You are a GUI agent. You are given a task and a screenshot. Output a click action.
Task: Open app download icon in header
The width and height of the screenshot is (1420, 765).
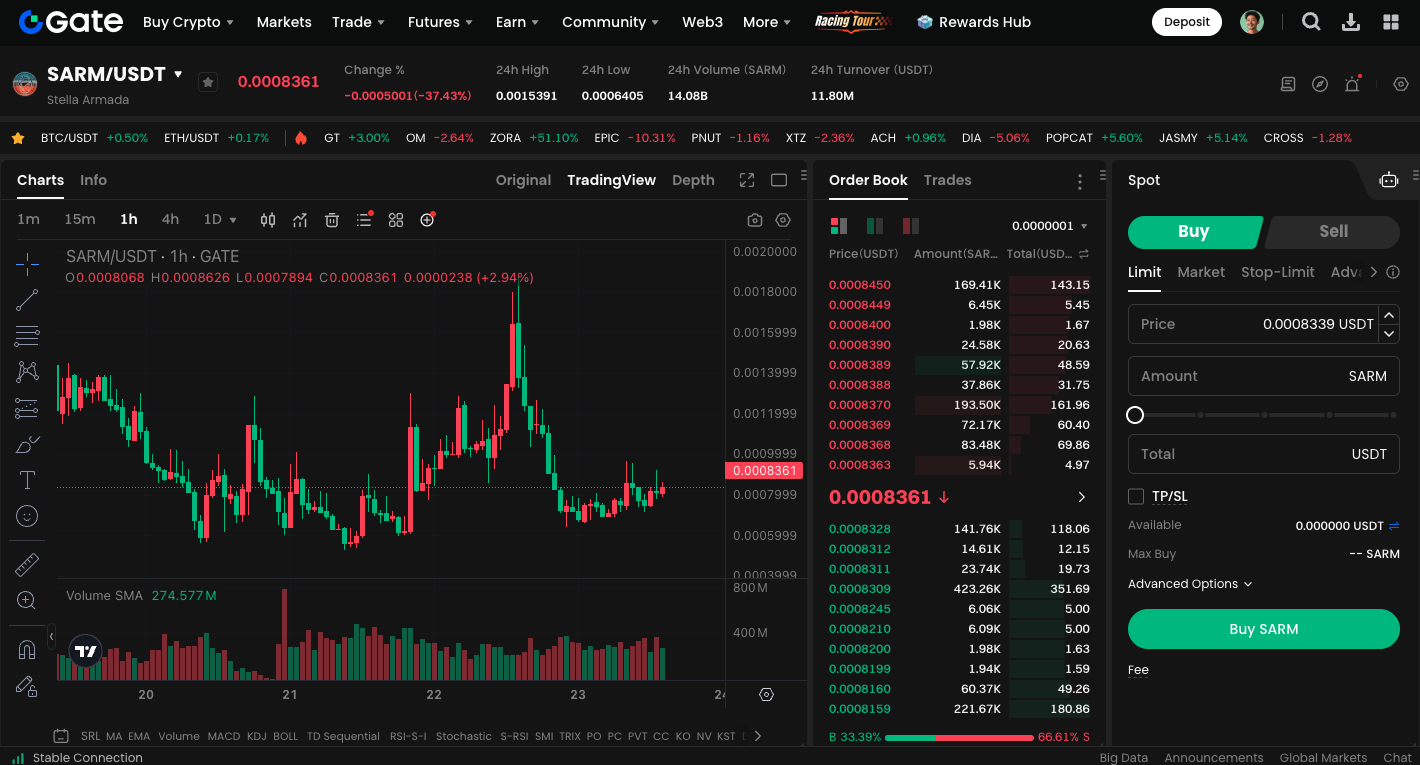click(1351, 22)
